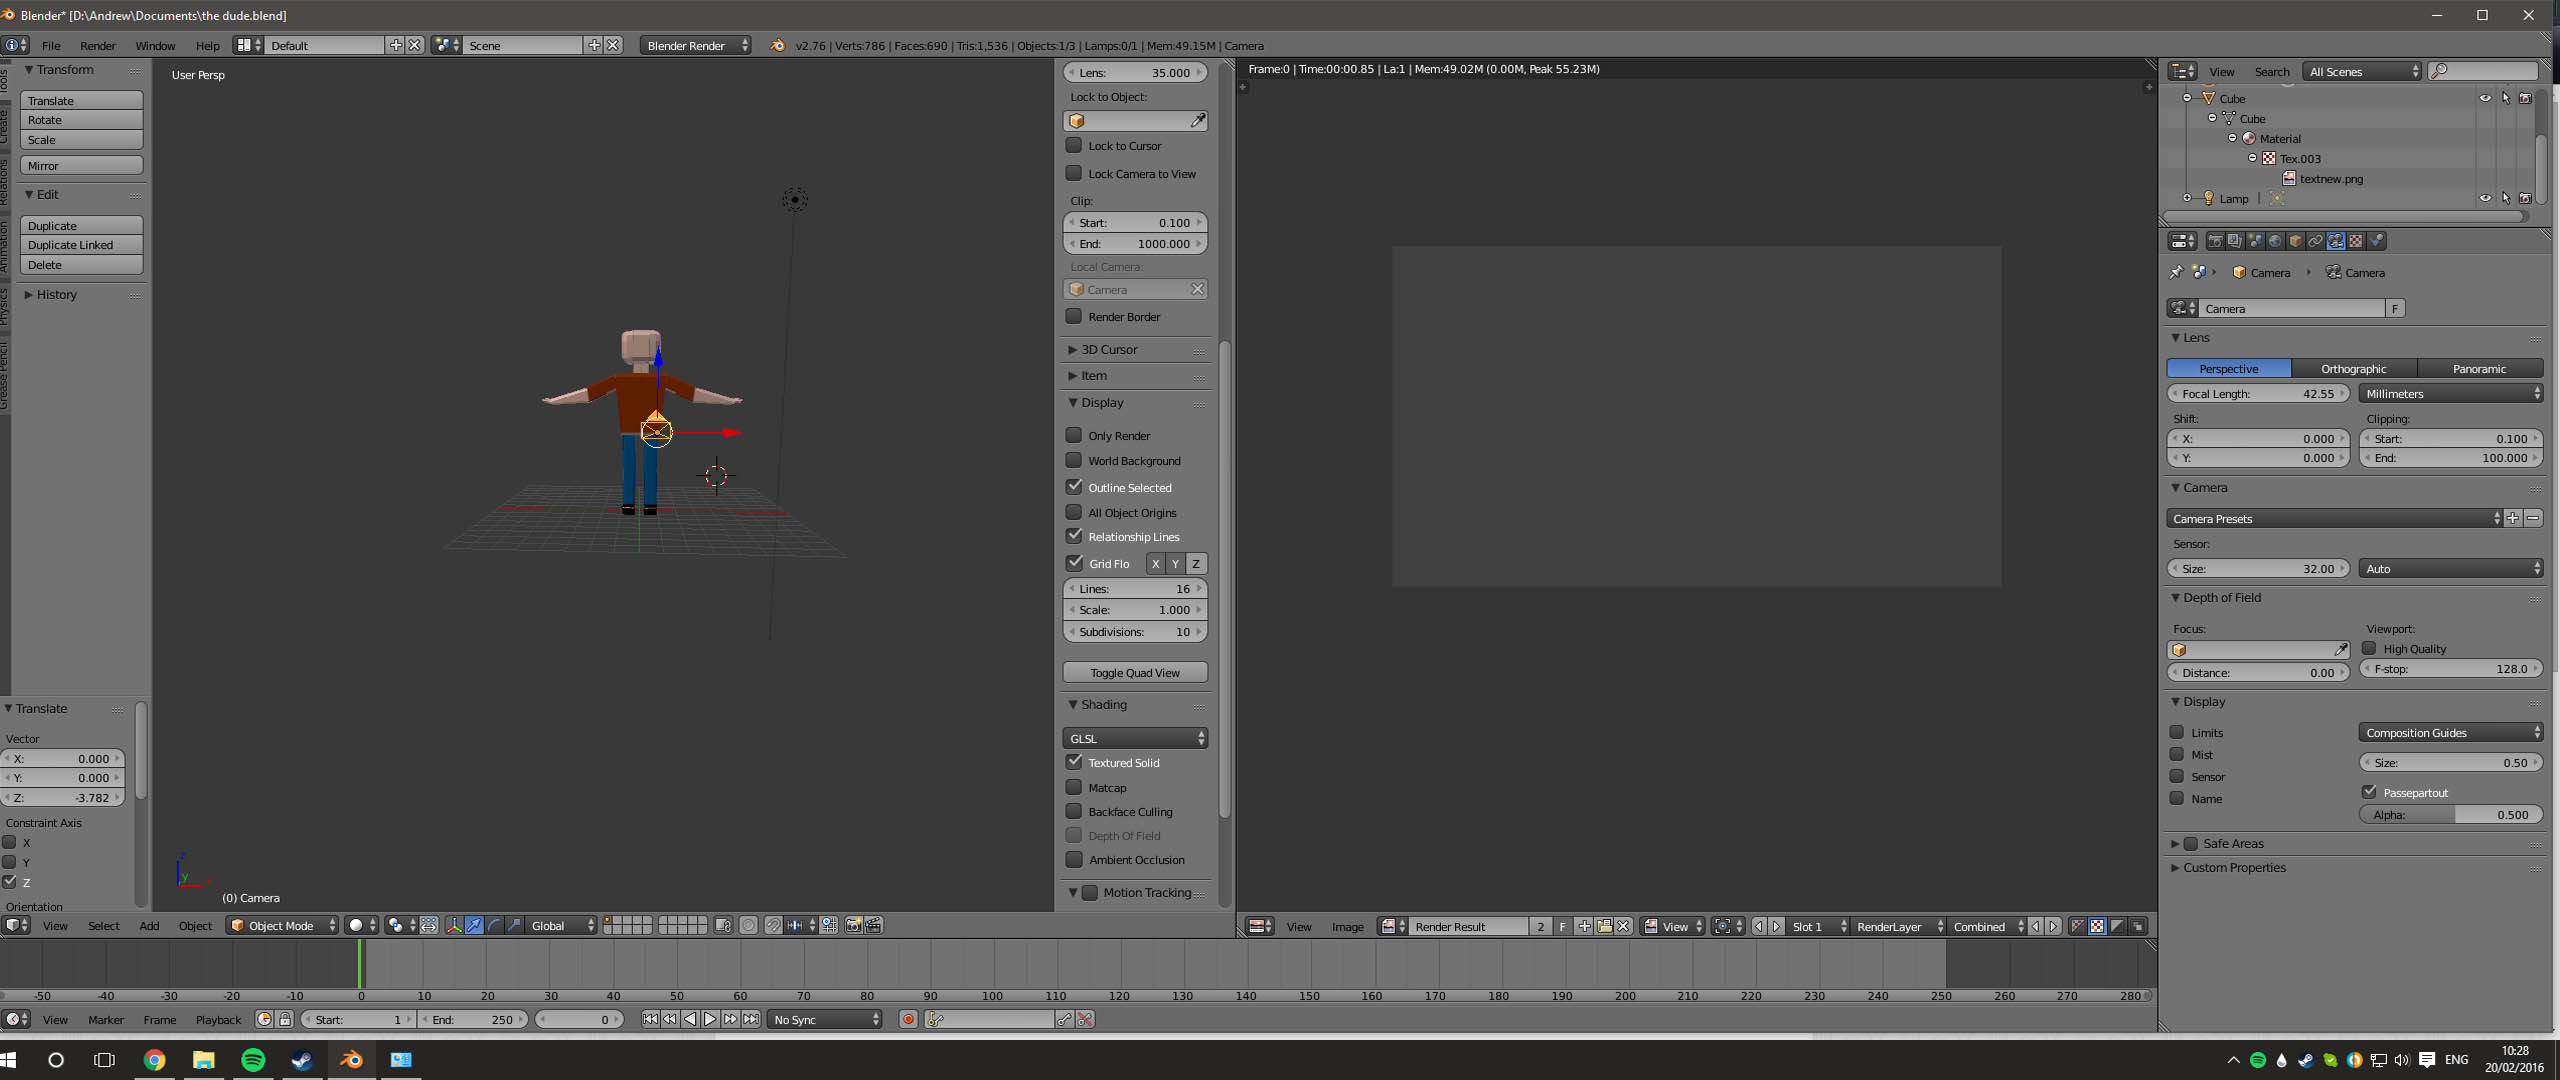The image size is (2560, 1080).
Task: Open the Render menu in top bar
Action: click(x=98, y=45)
